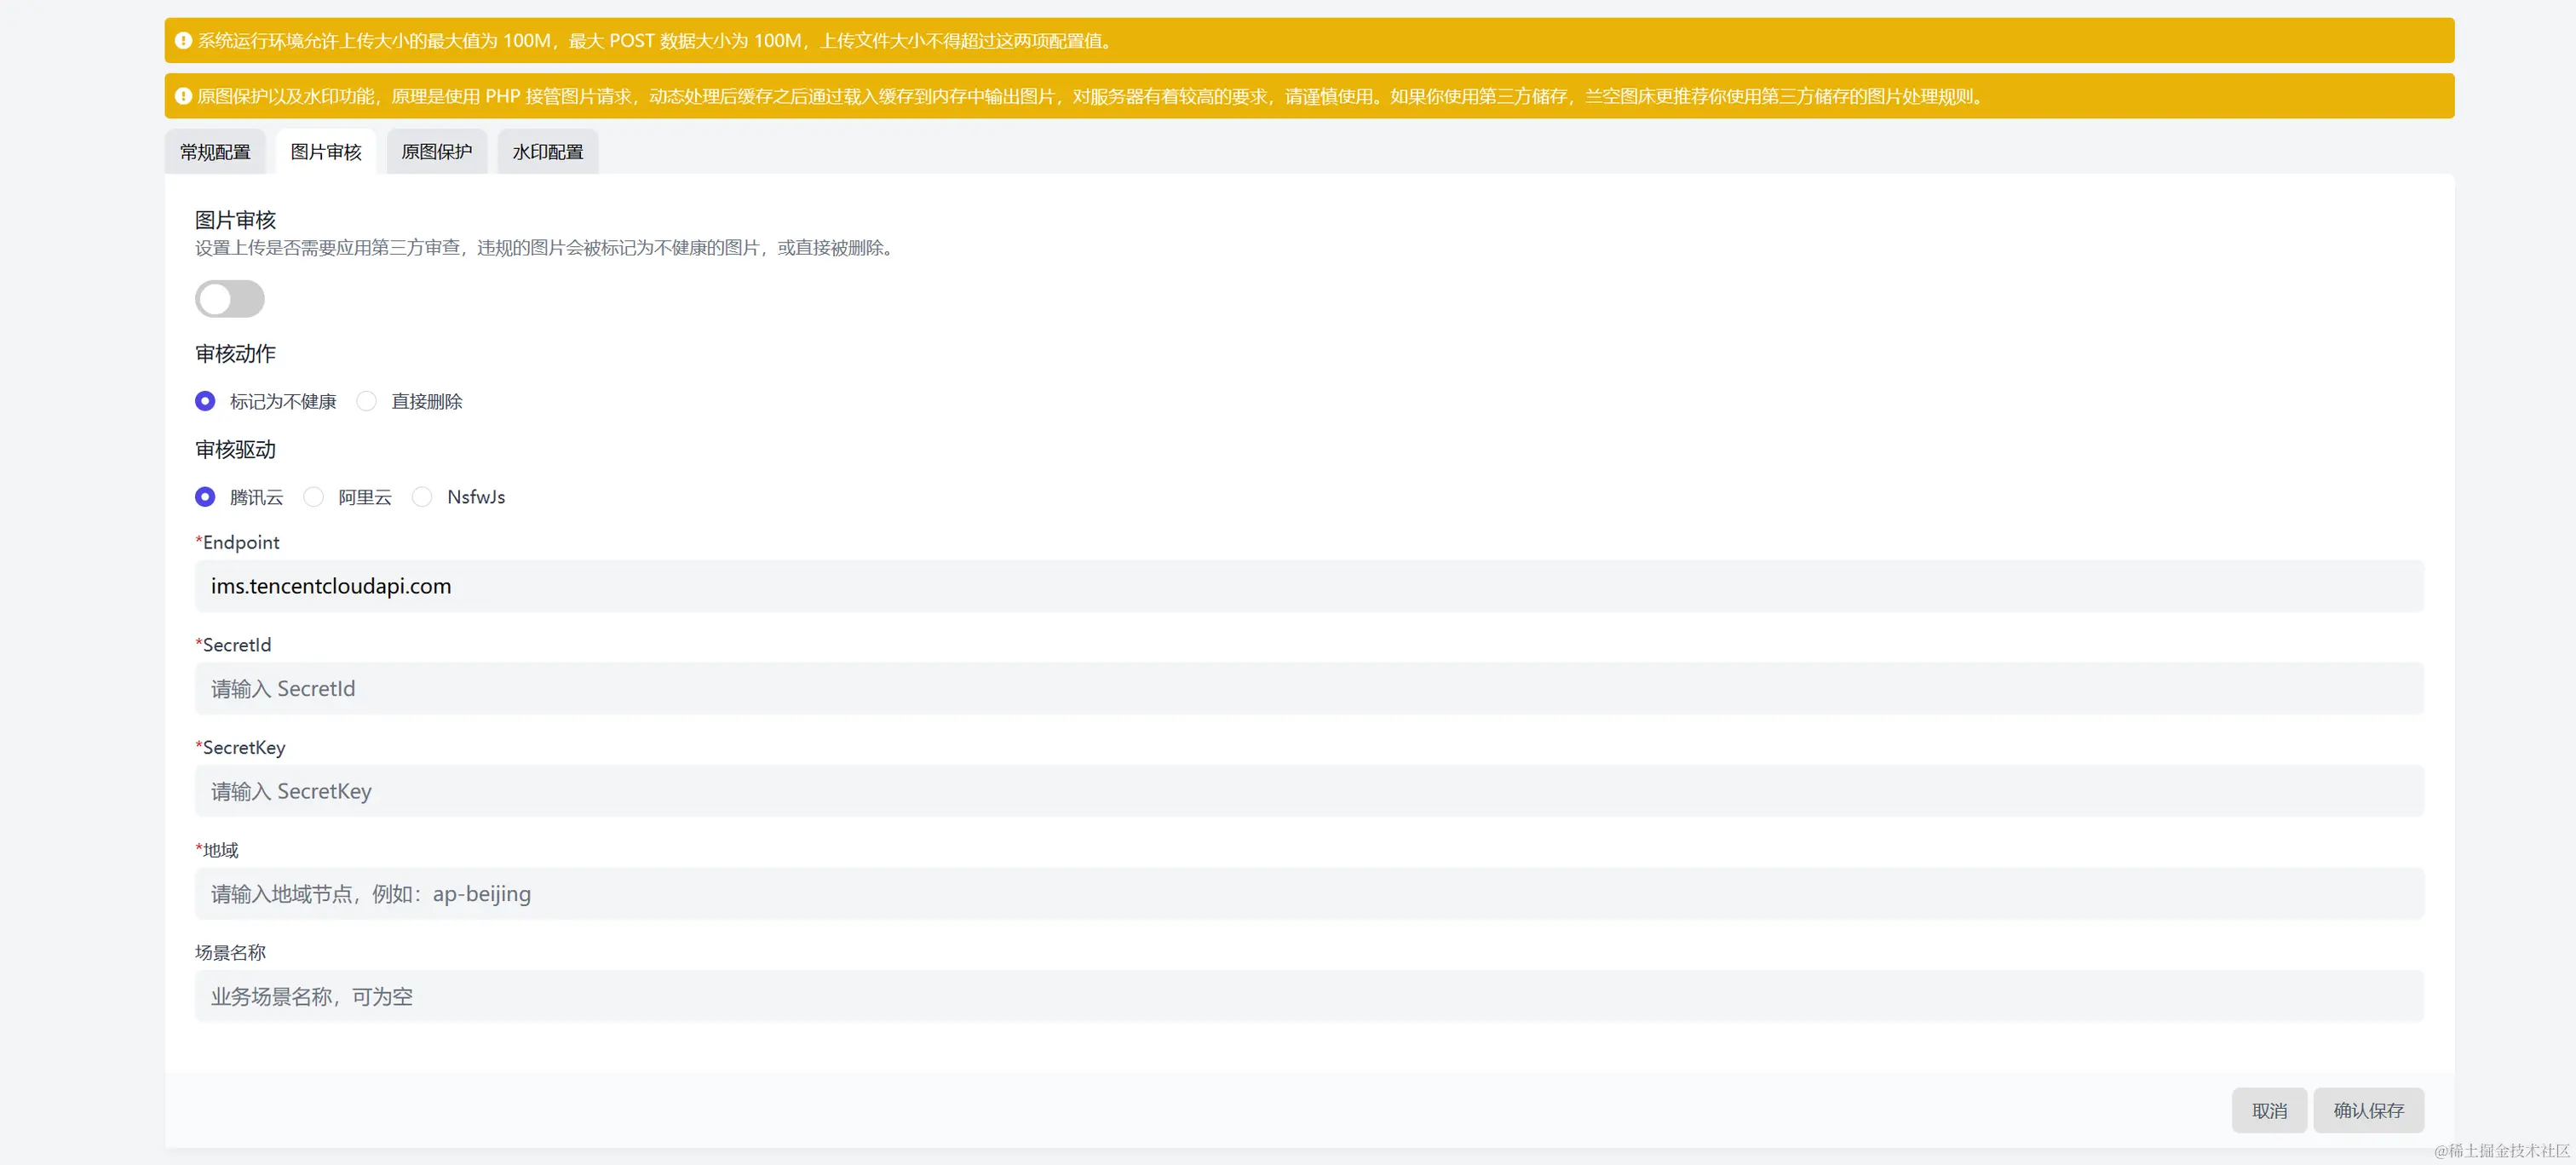The width and height of the screenshot is (2576, 1165).
Task: Switch to 常规配置 tab
Action: coord(215,152)
